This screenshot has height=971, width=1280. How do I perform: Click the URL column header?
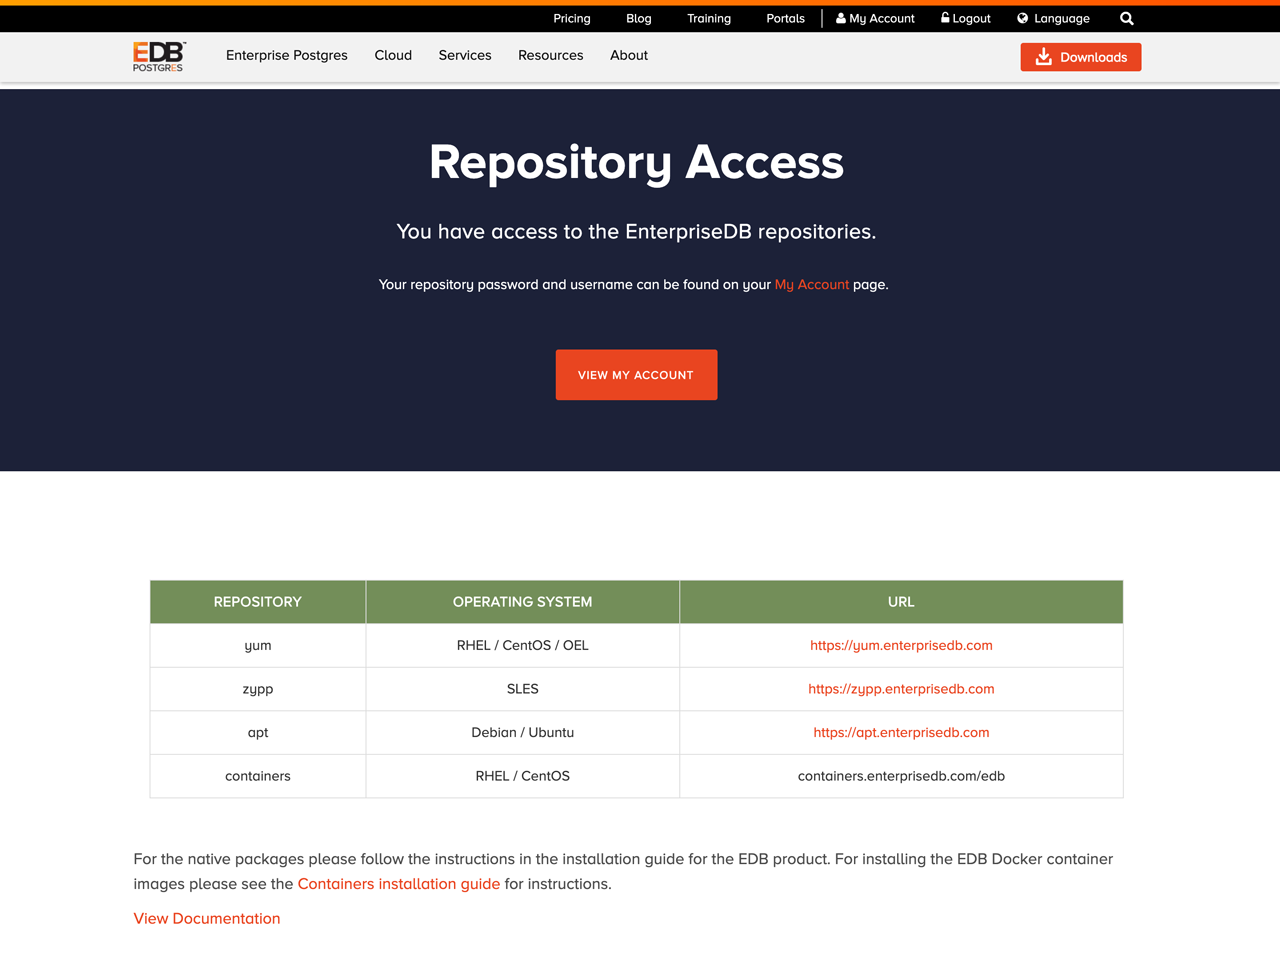click(901, 602)
